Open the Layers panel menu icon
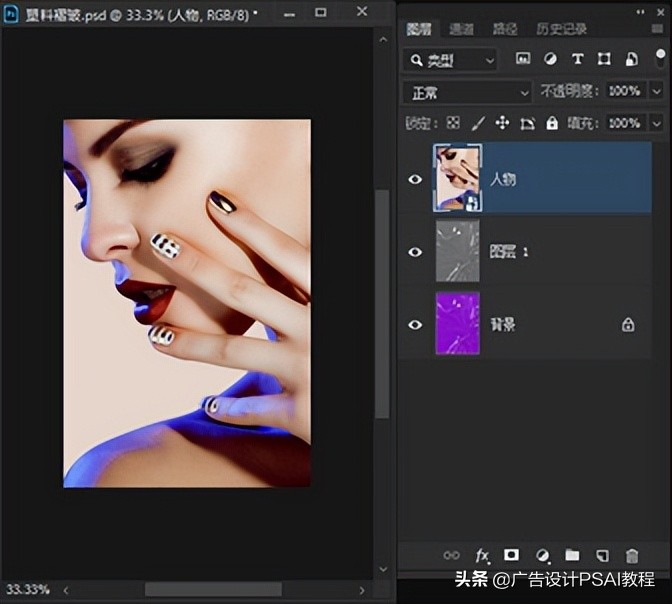The width and height of the screenshot is (672, 604). coord(657,29)
